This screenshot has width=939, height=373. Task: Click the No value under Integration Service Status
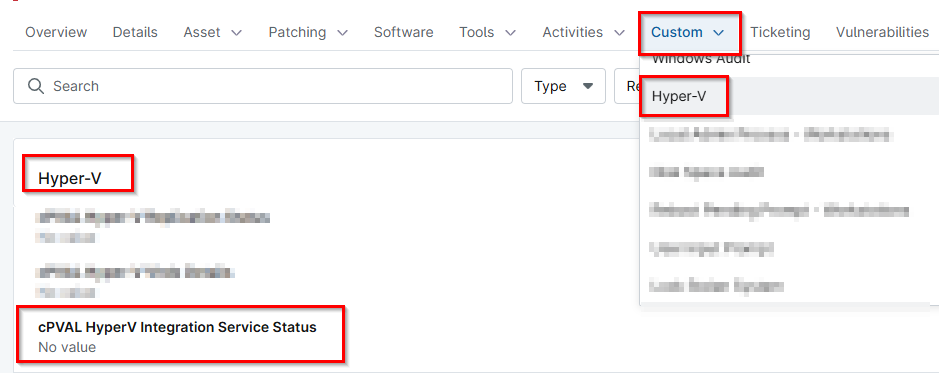[x=67, y=347]
